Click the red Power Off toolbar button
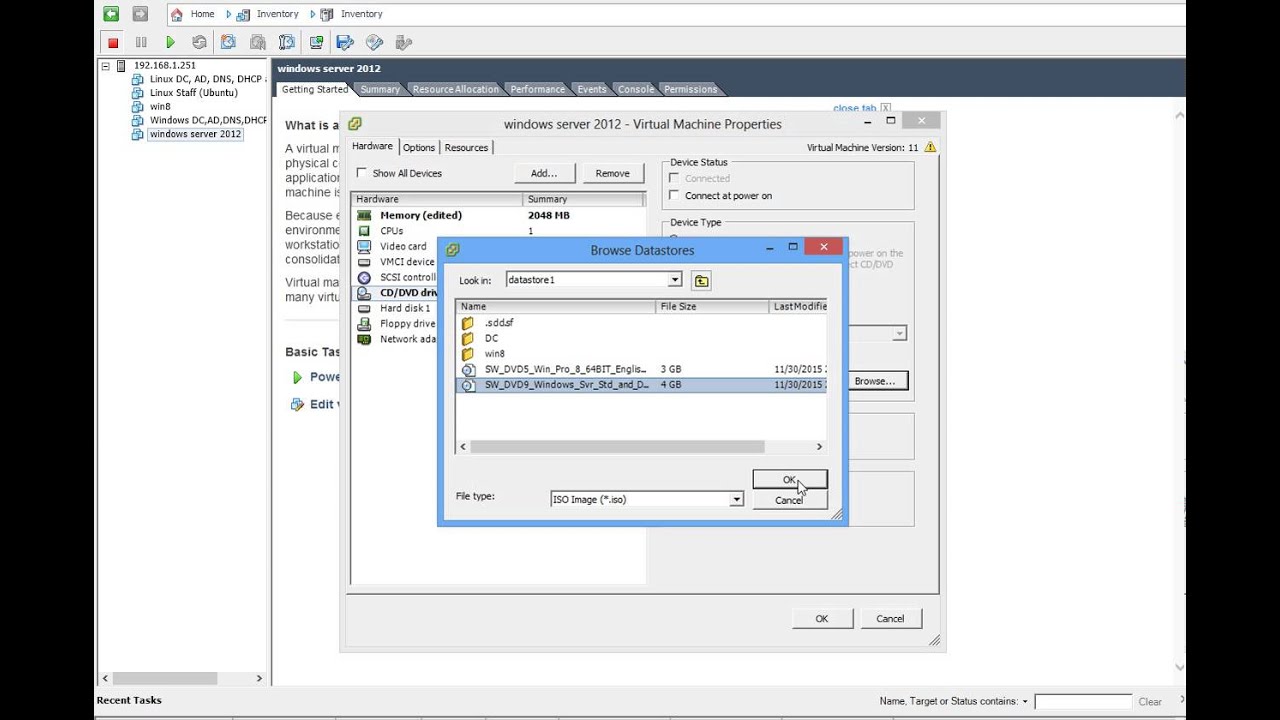This screenshot has width=1280, height=720. point(113,42)
